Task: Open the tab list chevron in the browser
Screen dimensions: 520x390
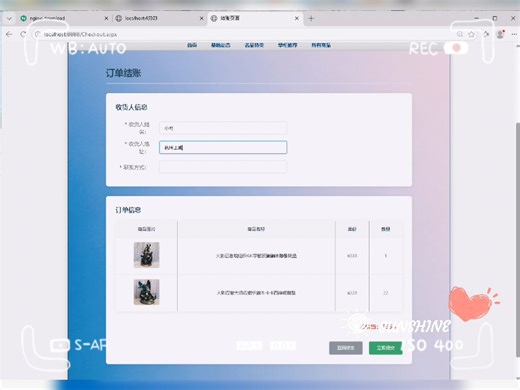Action: pyautogui.click(x=9, y=18)
